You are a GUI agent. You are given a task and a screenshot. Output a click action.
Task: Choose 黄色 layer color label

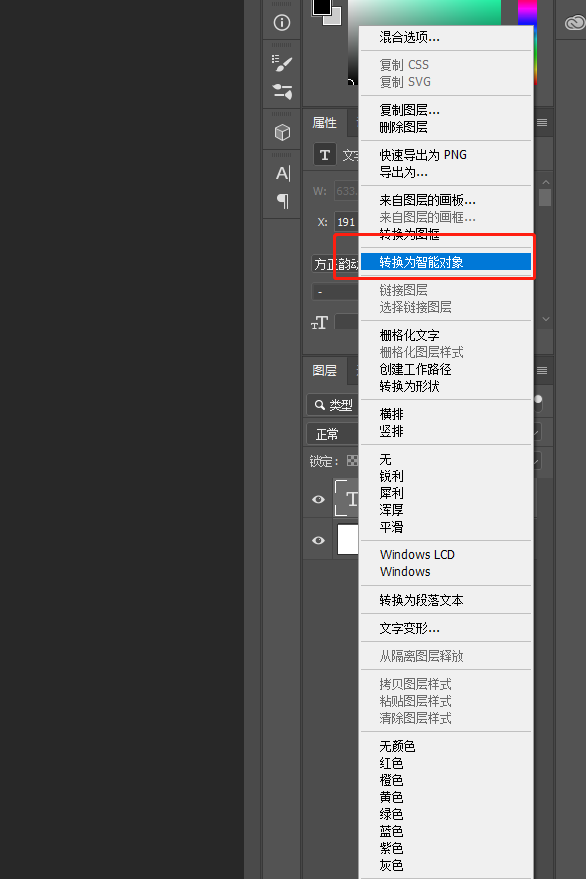click(446, 797)
